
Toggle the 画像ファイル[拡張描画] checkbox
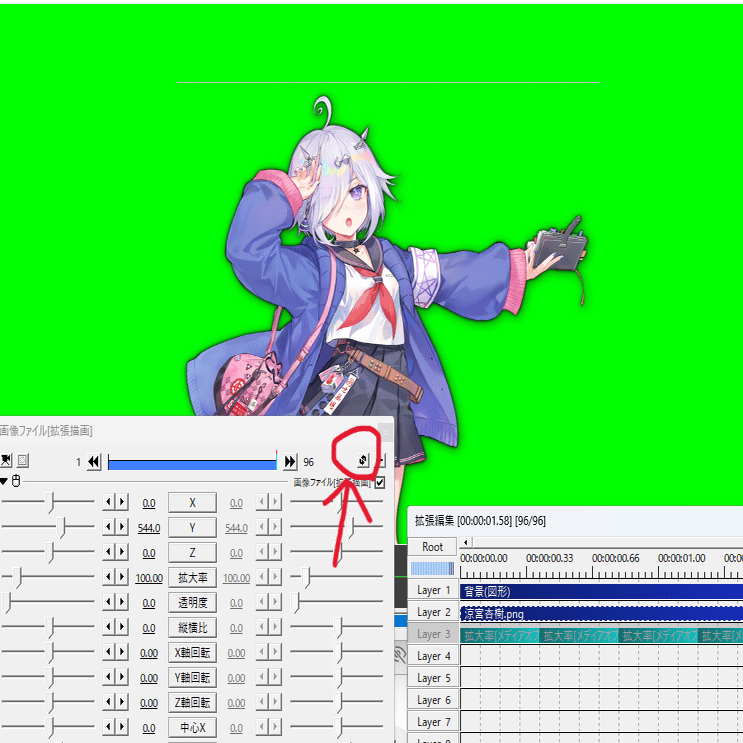pyautogui.click(x=380, y=483)
